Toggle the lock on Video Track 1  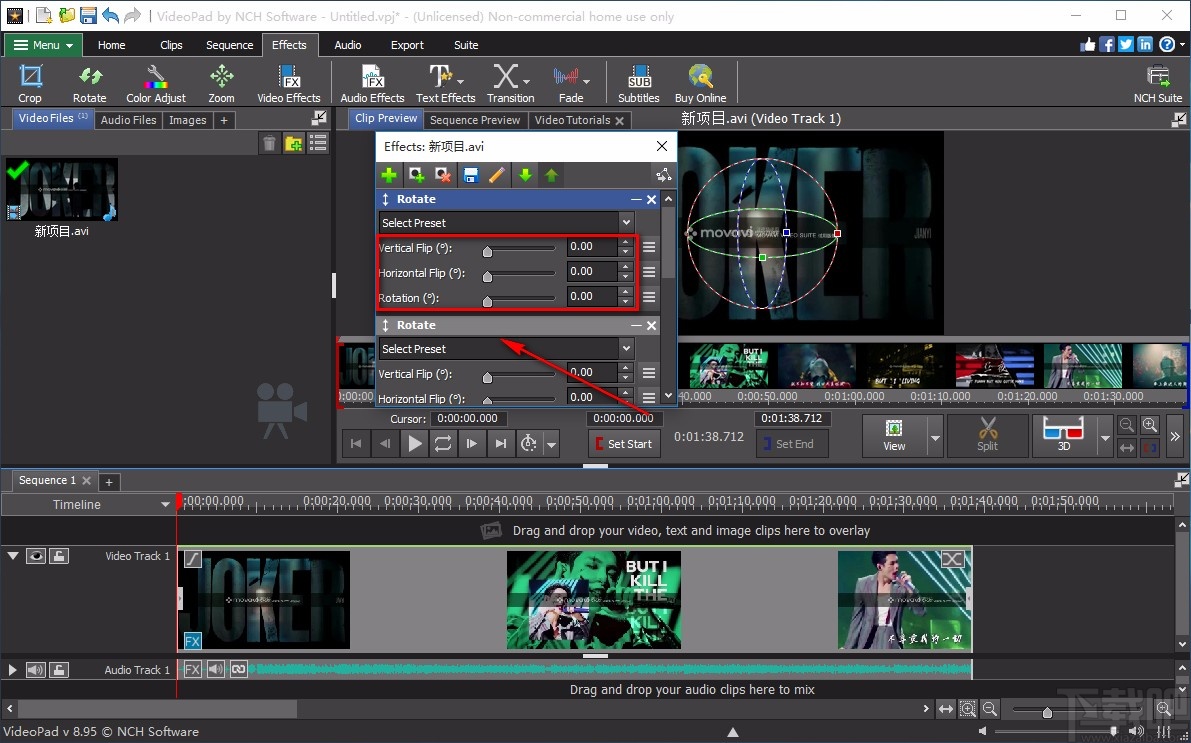(57, 556)
